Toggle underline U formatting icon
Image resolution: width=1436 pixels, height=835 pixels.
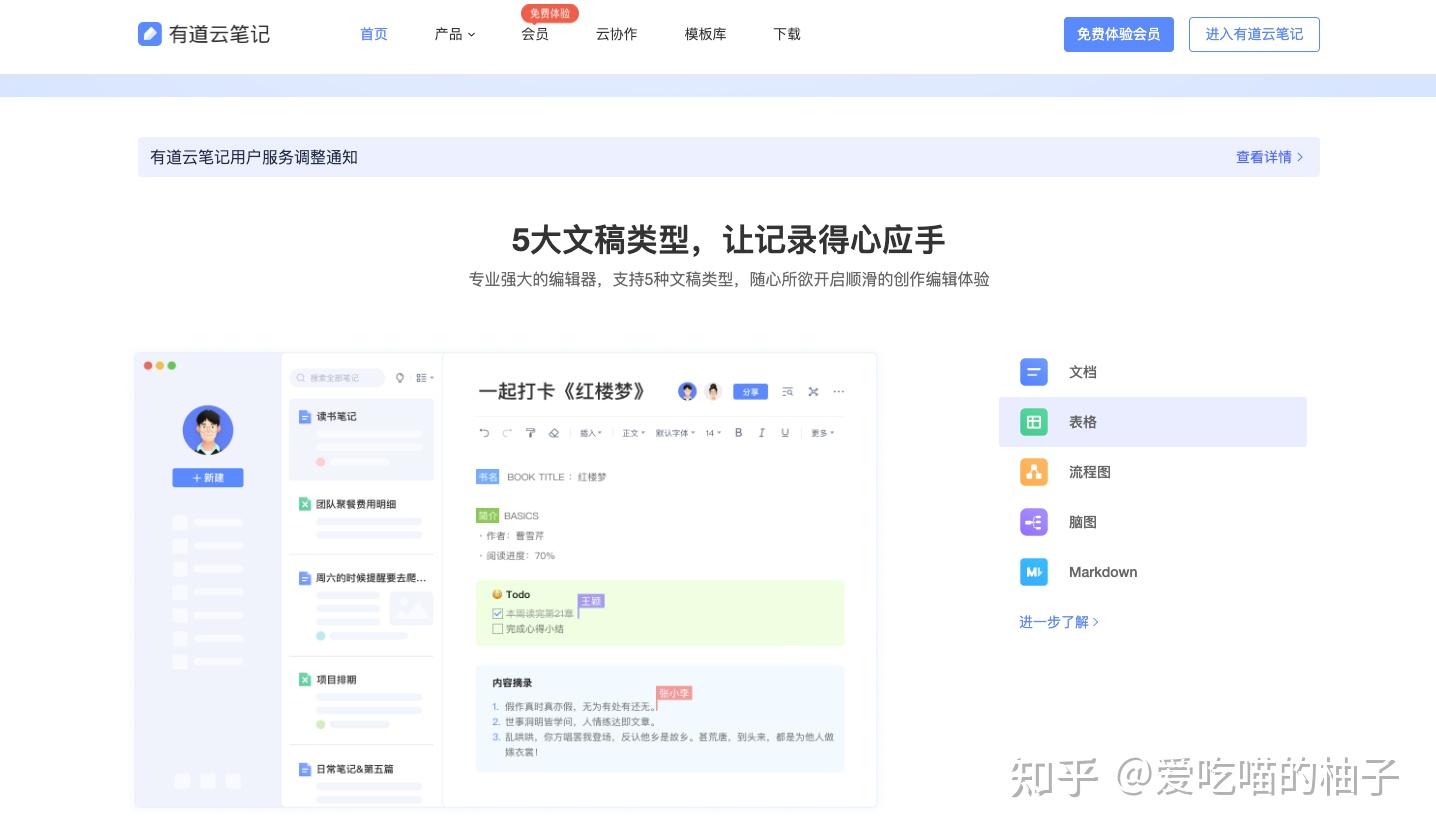point(785,433)
